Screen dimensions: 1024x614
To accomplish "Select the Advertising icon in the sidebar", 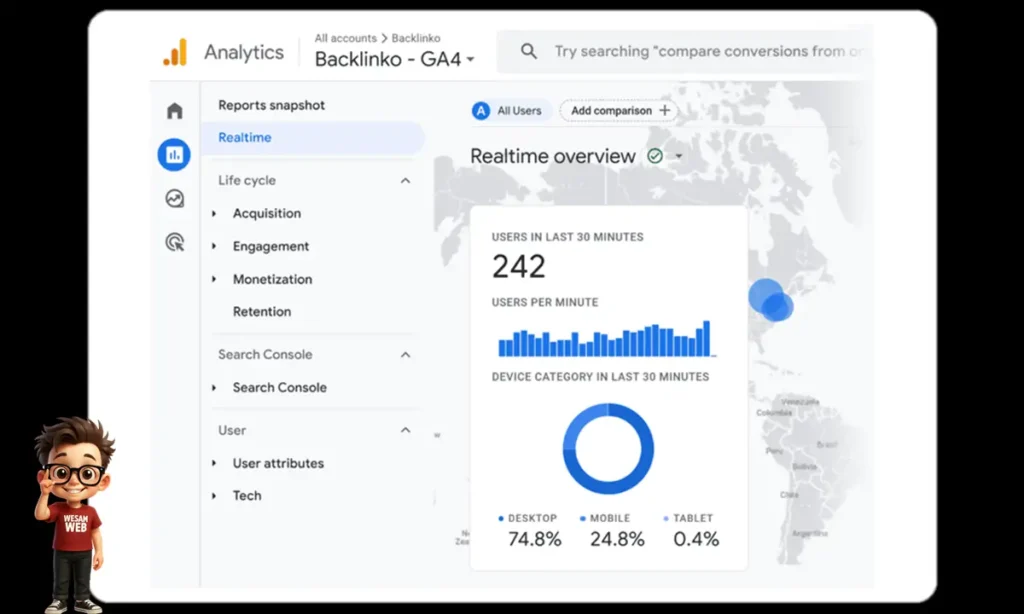I will pos(174,242).
